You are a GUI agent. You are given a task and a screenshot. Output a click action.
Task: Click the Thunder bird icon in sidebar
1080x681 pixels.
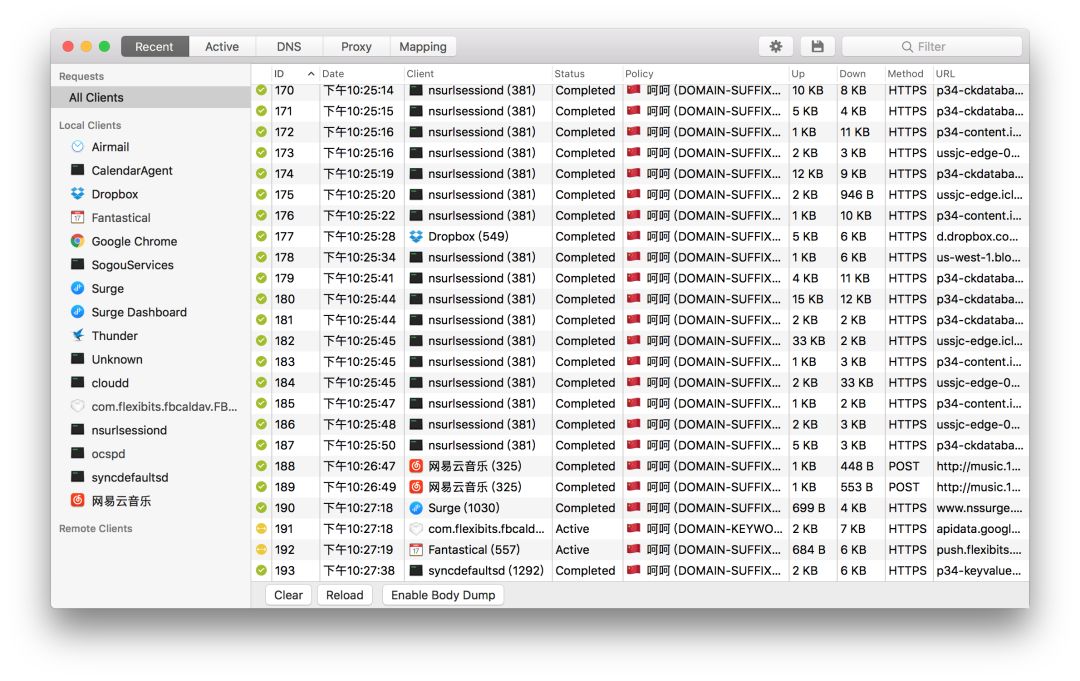pyautogui.click(x=78, y=335)
